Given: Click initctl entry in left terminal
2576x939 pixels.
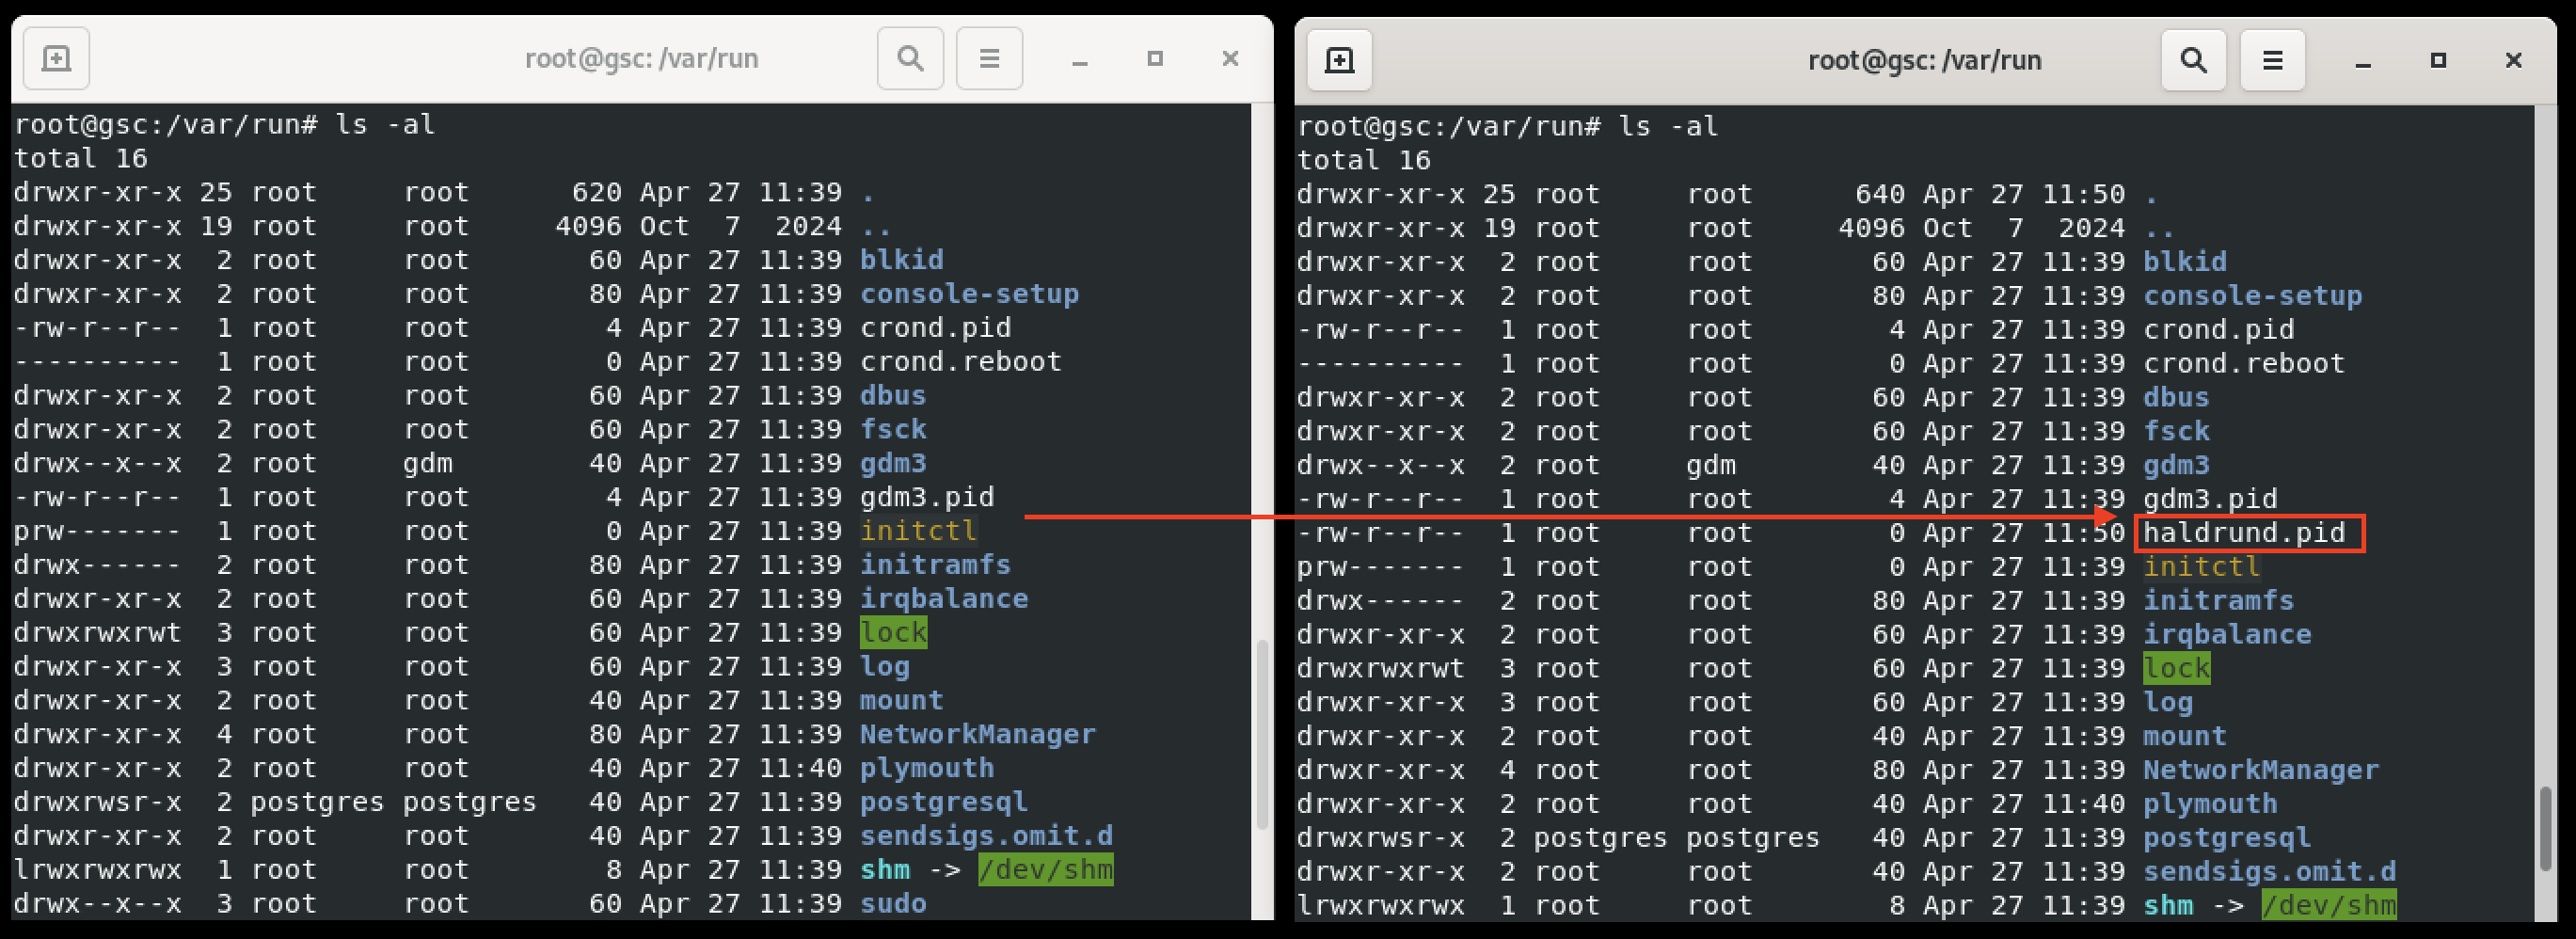Looking at the screenshot, I should 918,531.
